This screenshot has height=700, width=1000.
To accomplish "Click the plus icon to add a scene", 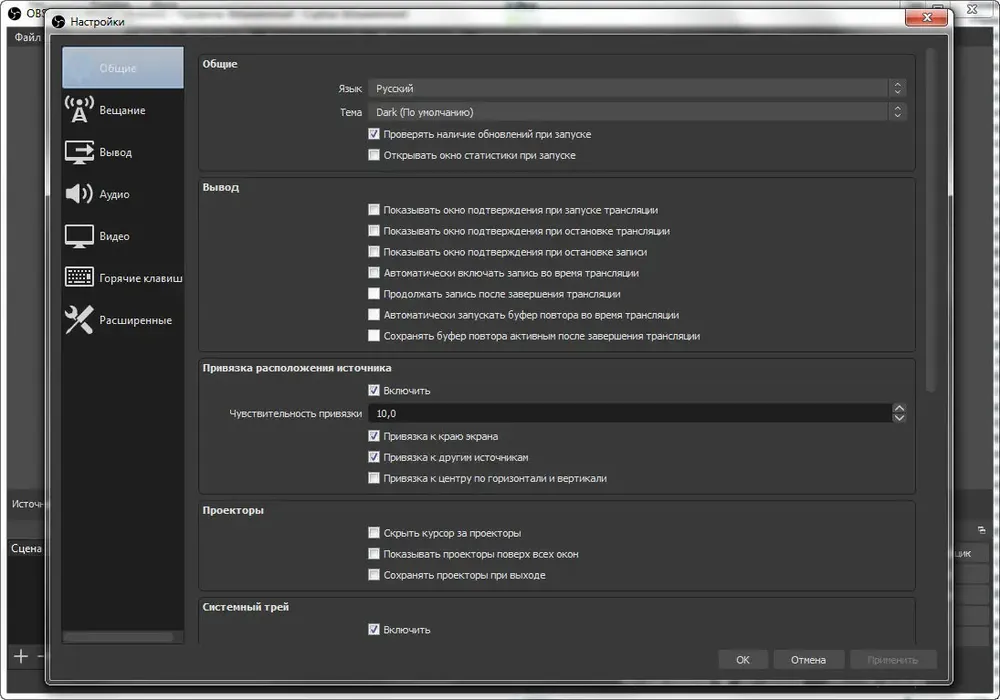I will coord(21,656).
